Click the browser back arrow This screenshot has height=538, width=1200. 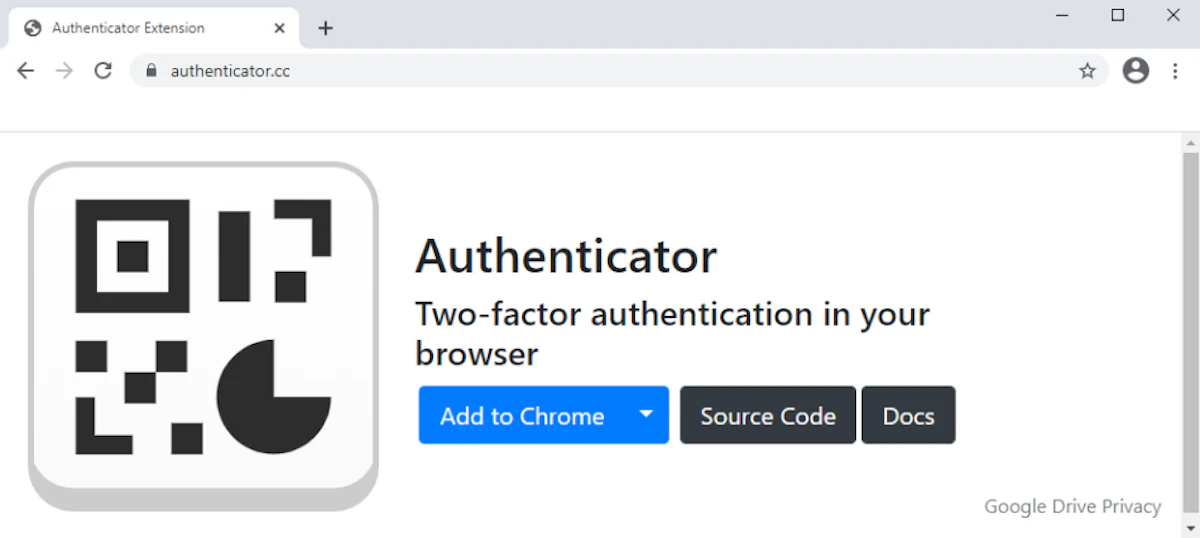25,71
